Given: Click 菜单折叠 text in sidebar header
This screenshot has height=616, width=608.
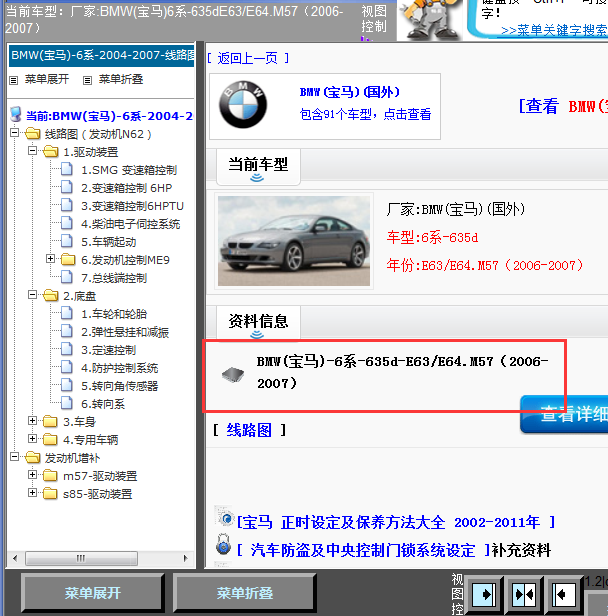Looking at the screenshot, I should (121, 79).
